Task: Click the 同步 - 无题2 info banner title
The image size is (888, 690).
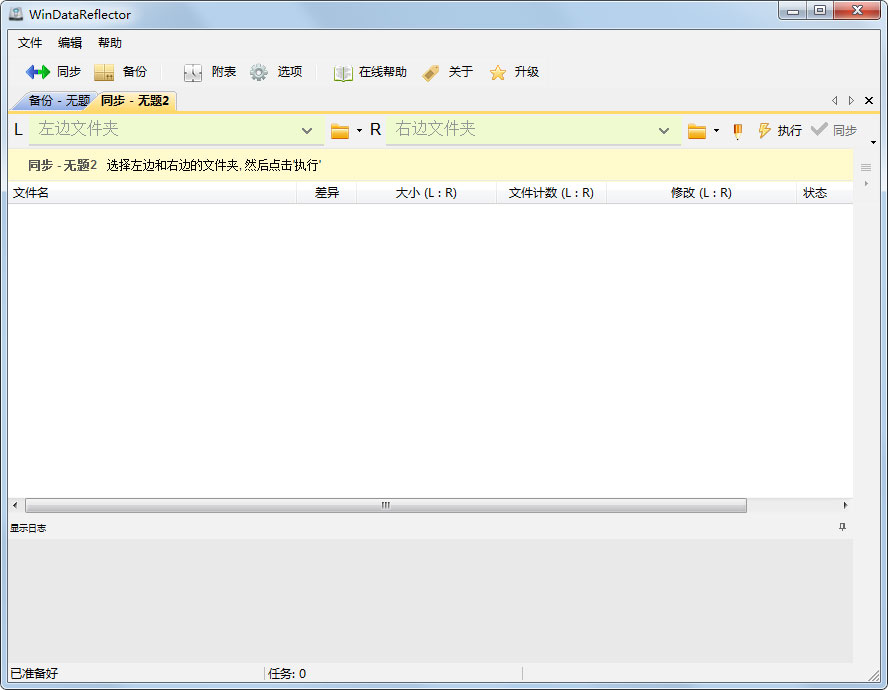Action: 62,165
